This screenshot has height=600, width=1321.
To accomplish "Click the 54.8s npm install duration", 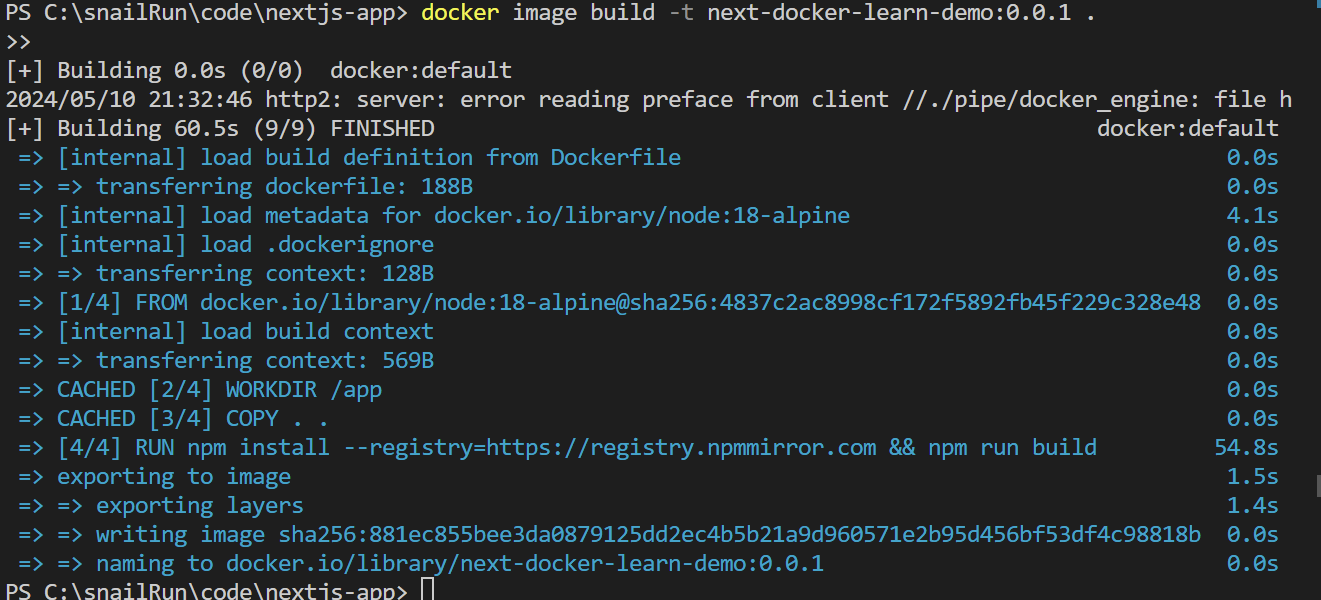I will (x=1246, y=447).
